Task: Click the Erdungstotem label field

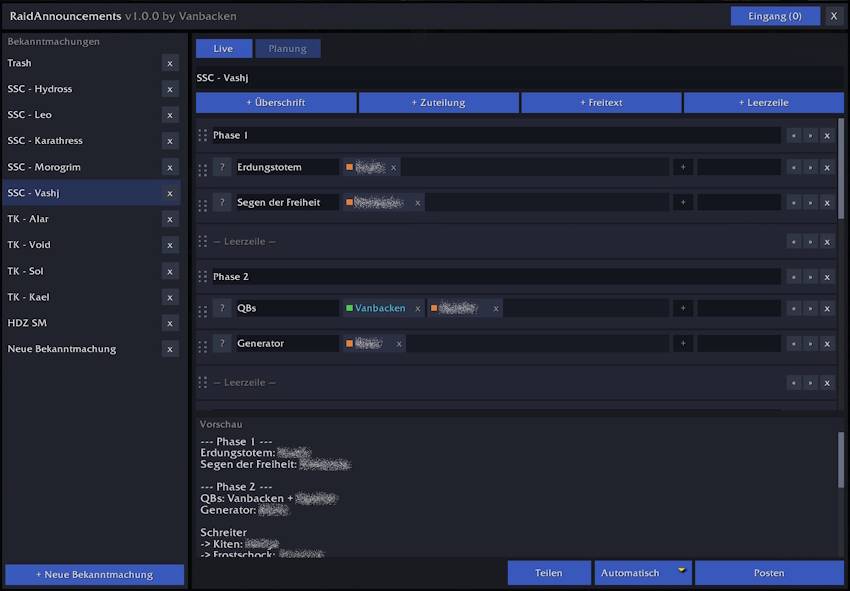Action: (x=287, y=167)
